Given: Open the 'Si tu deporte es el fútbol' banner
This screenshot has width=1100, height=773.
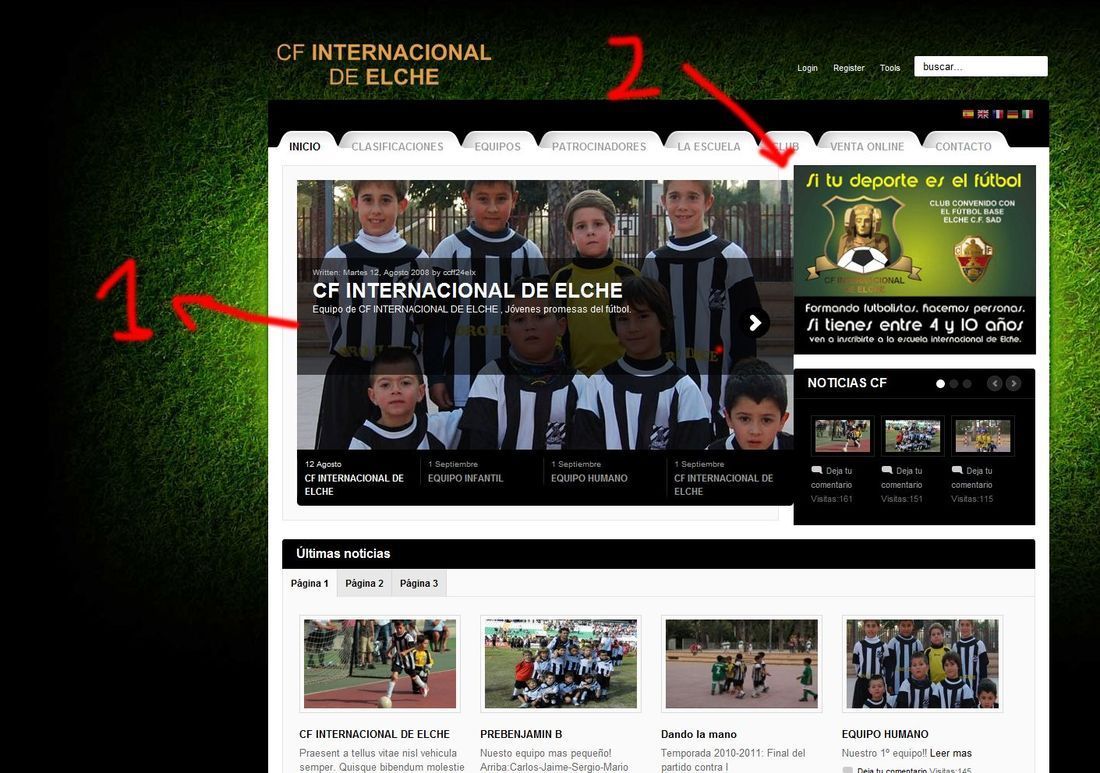Looking at the screenshot, I should click(915, 260).
